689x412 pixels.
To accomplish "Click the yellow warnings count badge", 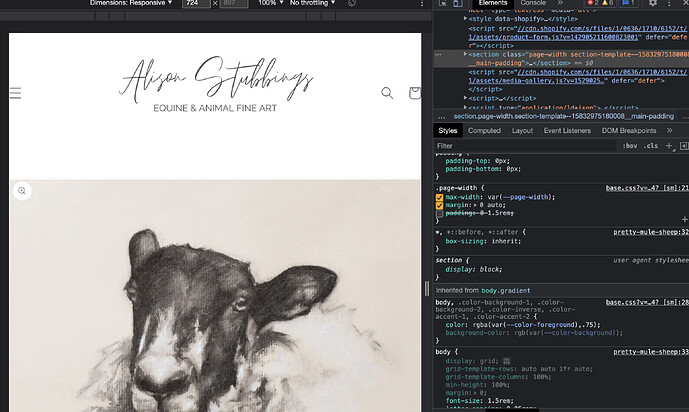I will click(607, 3).
